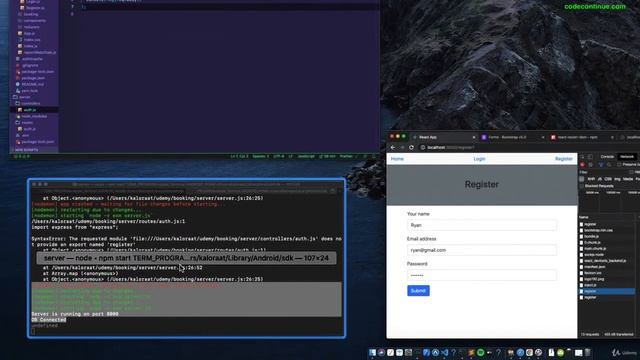This screenshot has width=640, height=360.
Task: Open the Network tab in DevTools
Action: [627, 157]
